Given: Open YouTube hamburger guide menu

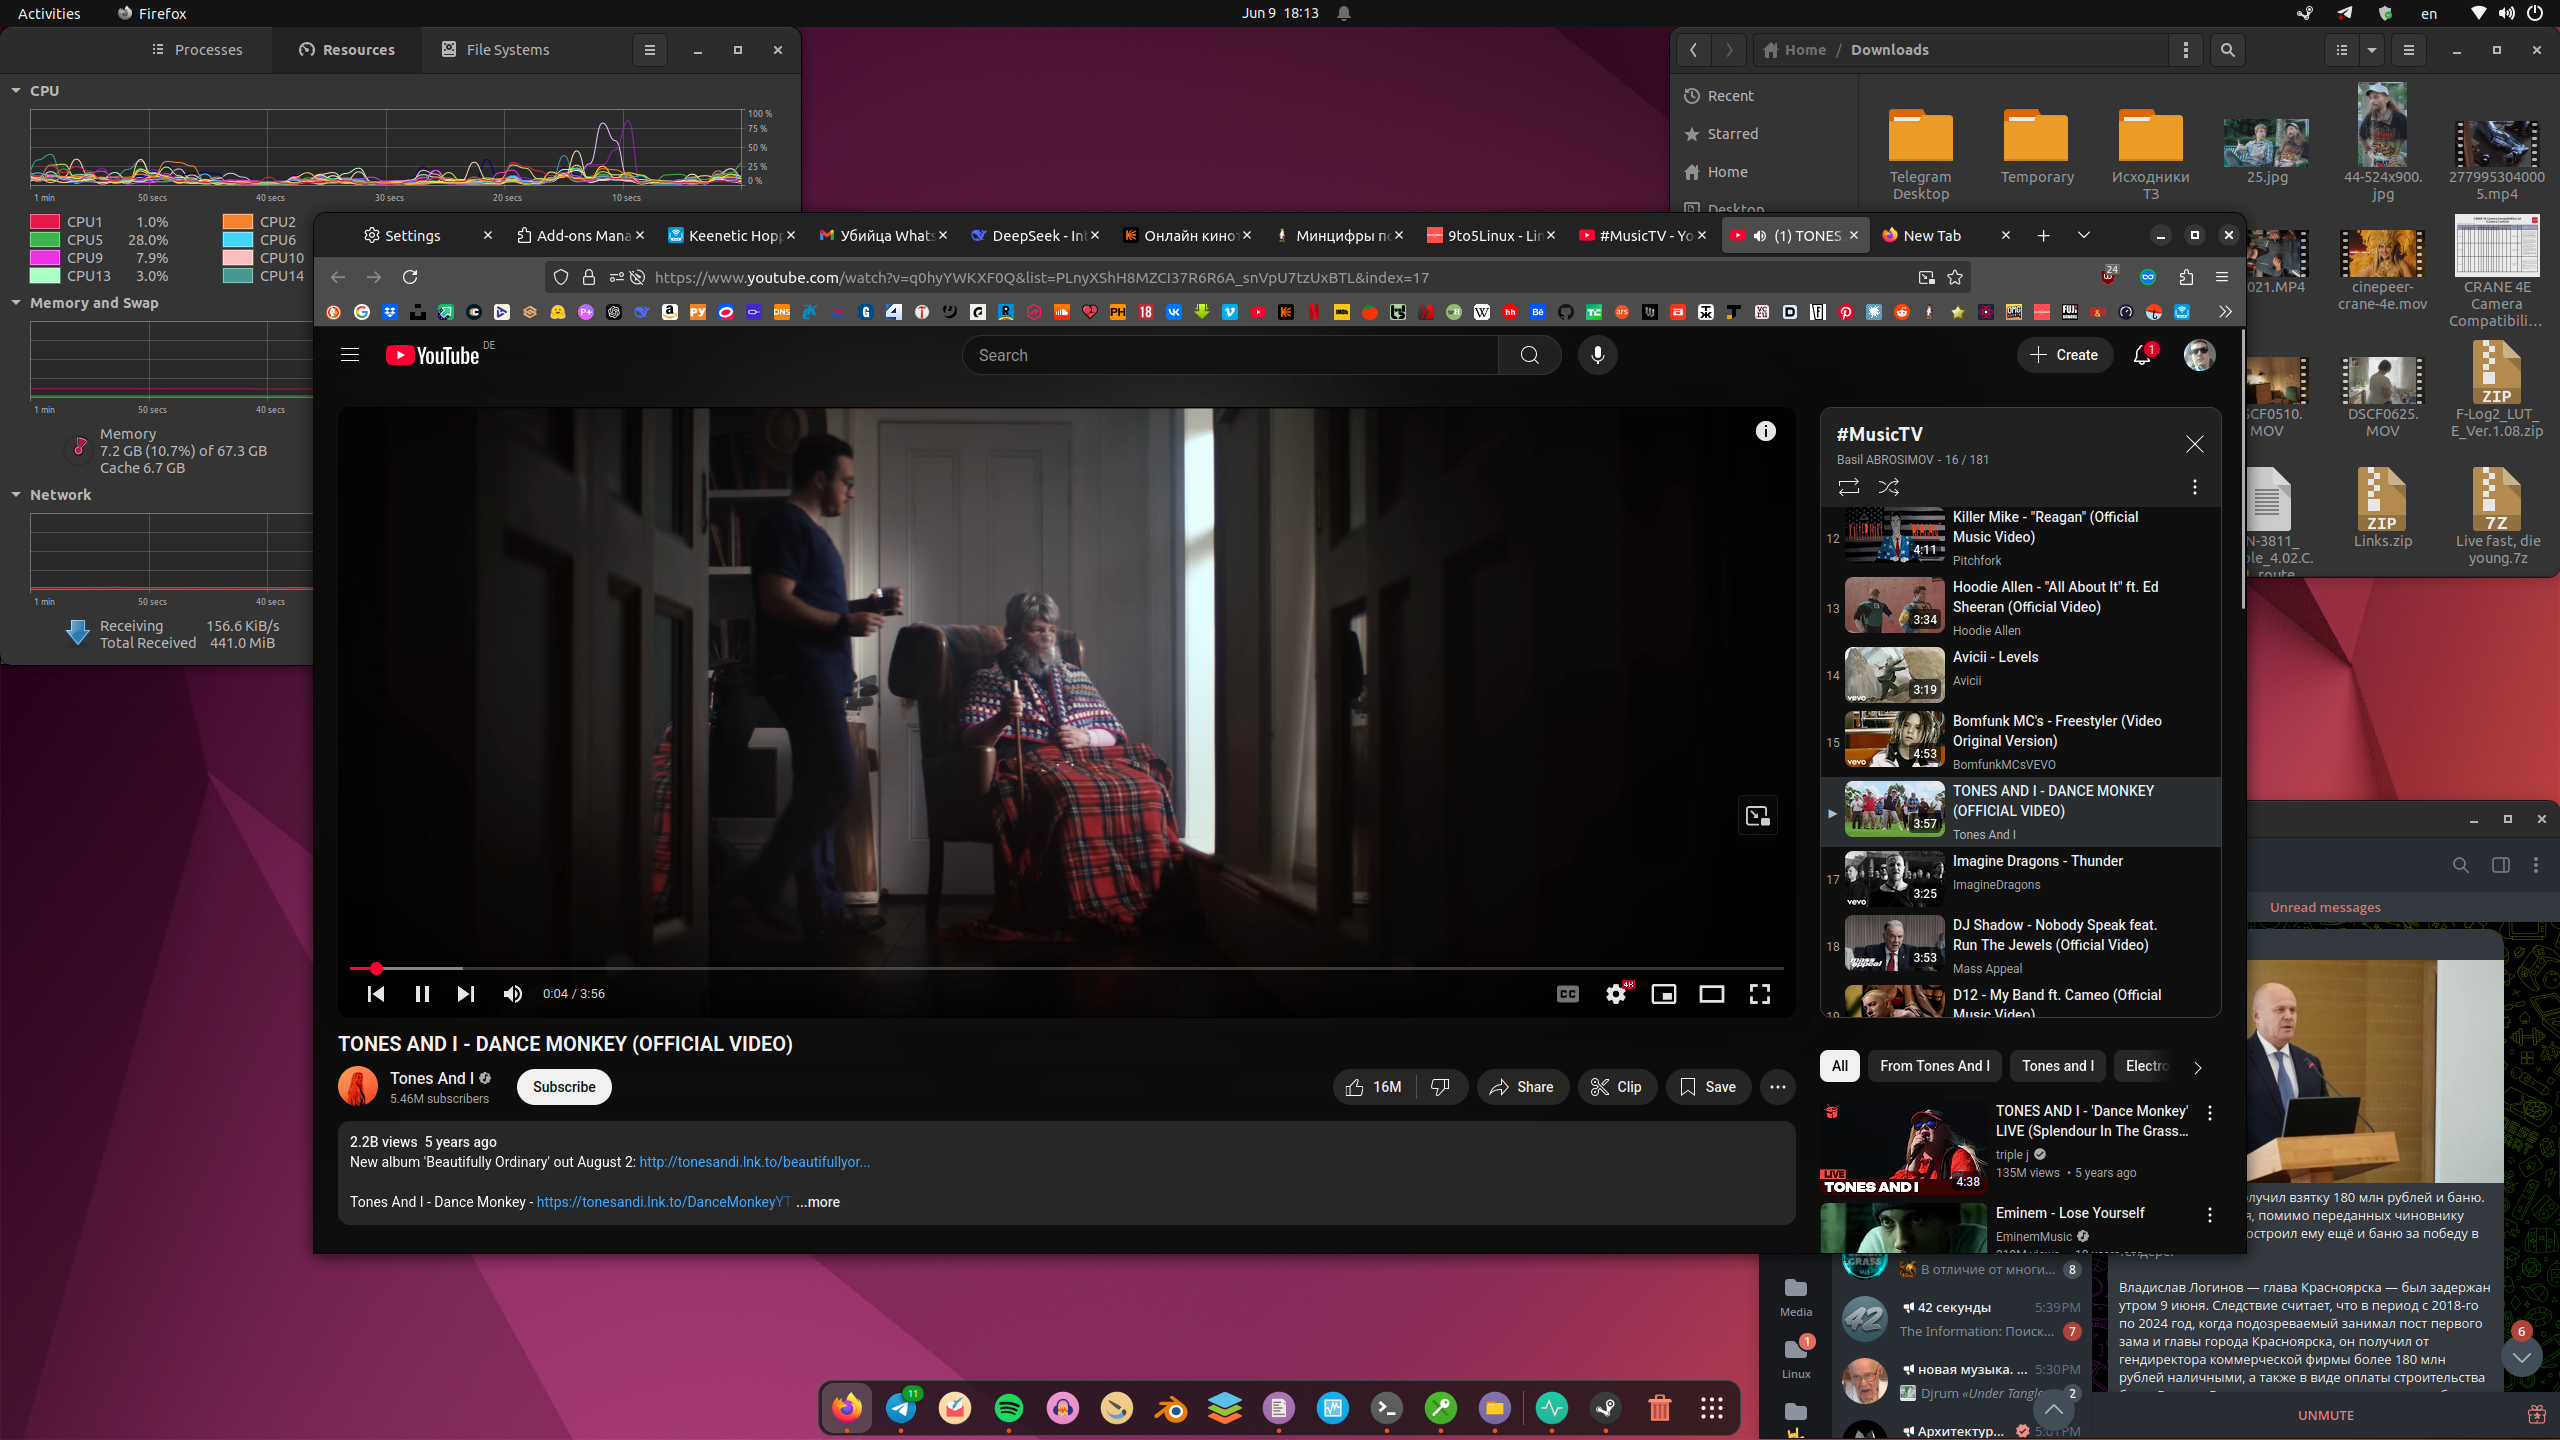Looking at the screenshot, I should coord(350,355).
